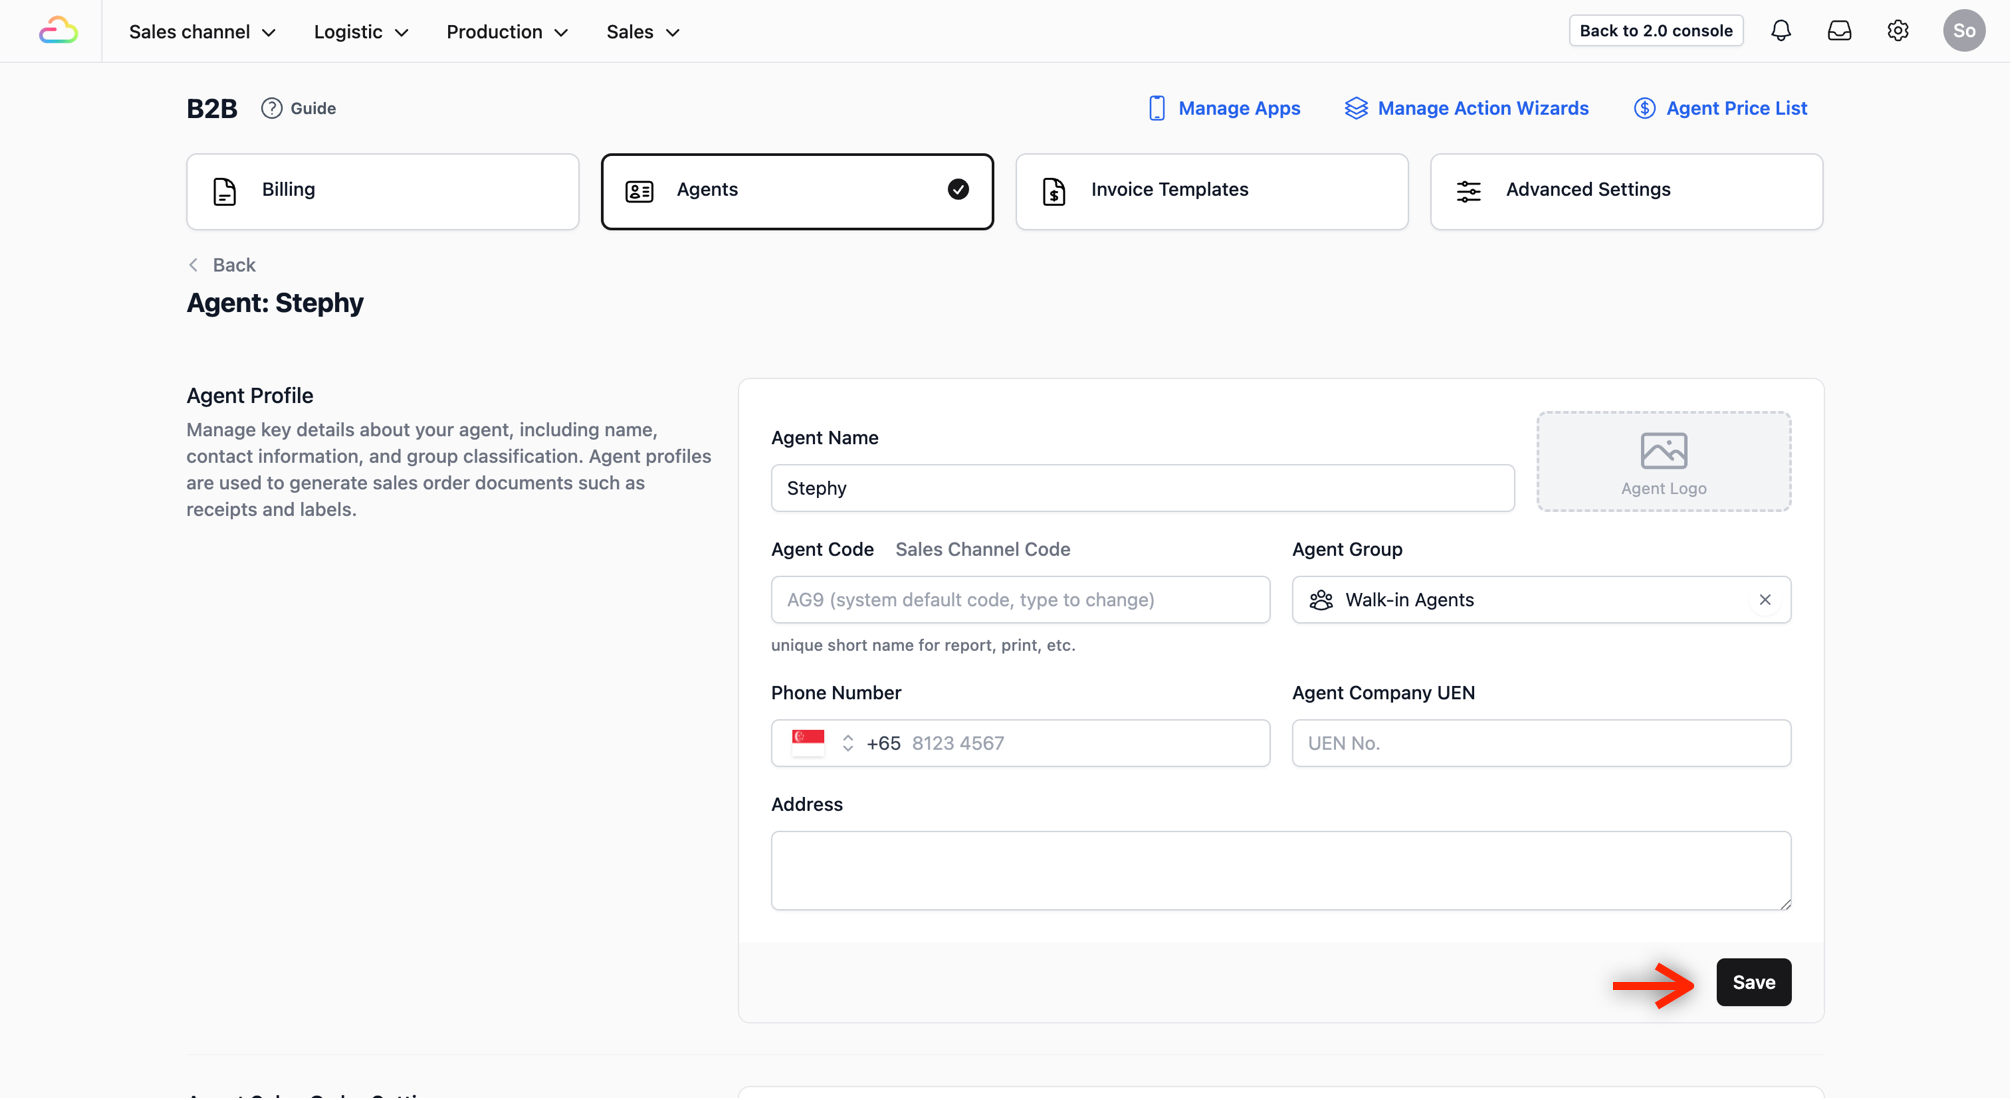This screenshot has height=1100, width=2012.
Task: Click the cloud logo in the header
Action: [x=58, y=31]
